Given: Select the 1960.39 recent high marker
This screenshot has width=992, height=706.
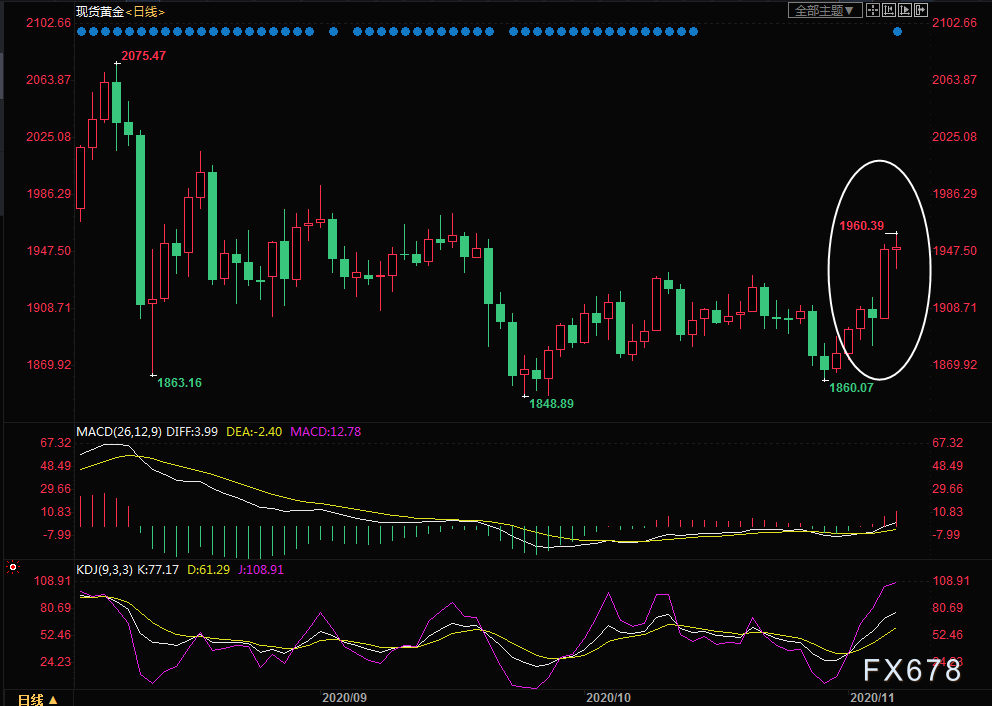Looking at the screenshot, I should point(861,226).
